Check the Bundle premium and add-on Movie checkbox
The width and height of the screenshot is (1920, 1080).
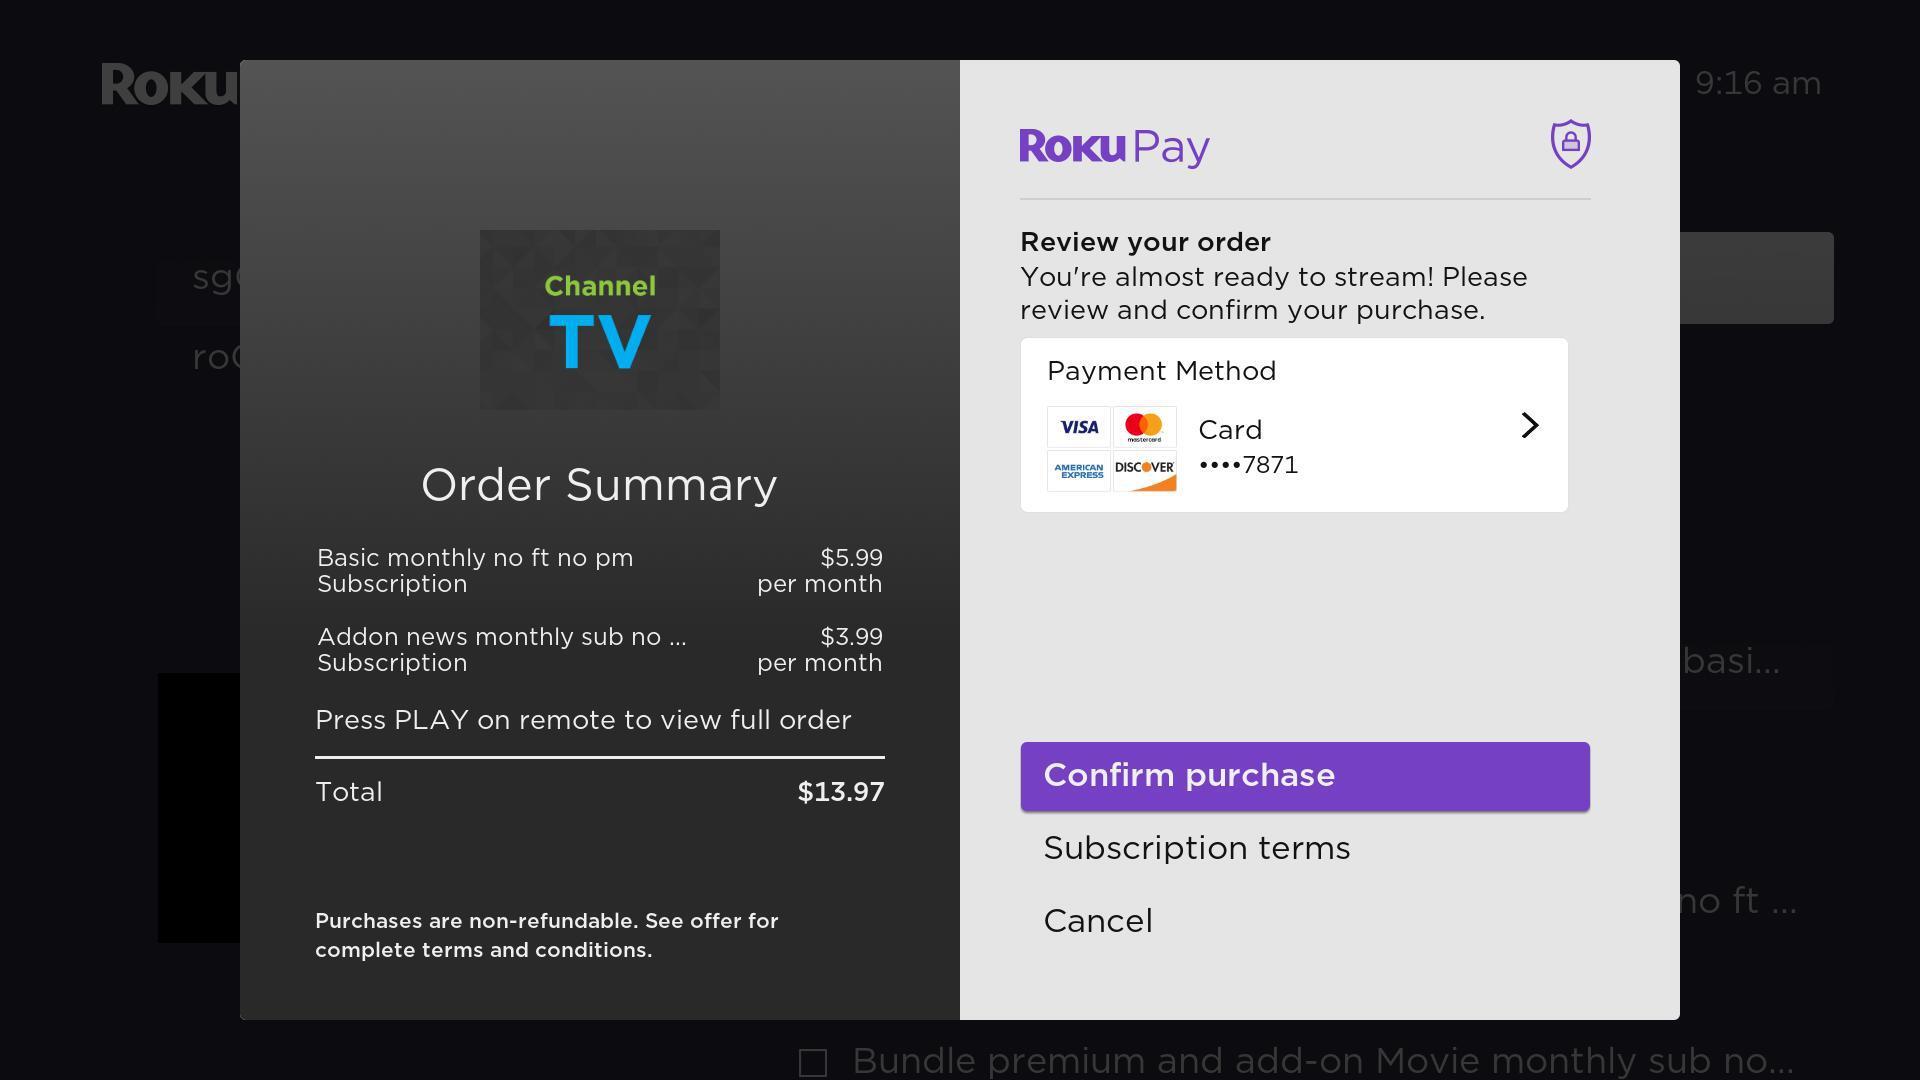click(814, 1062)
